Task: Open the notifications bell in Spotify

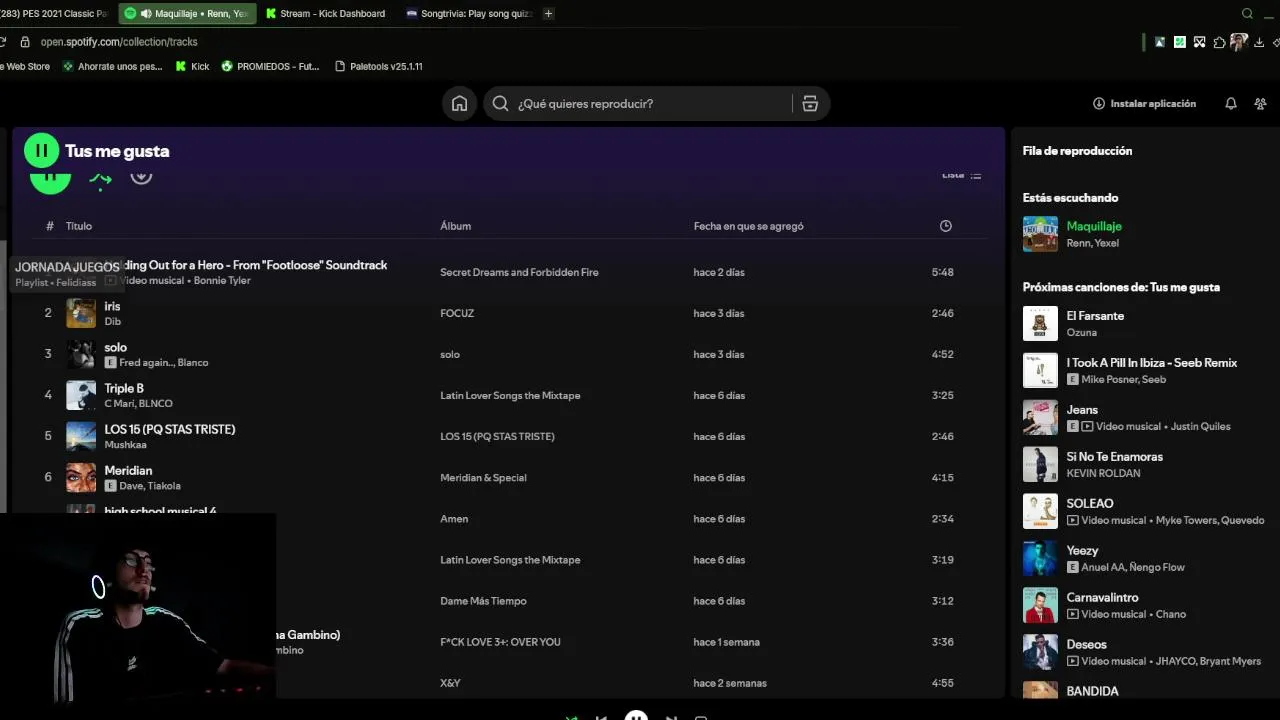Action: [x=1231, y=103]
